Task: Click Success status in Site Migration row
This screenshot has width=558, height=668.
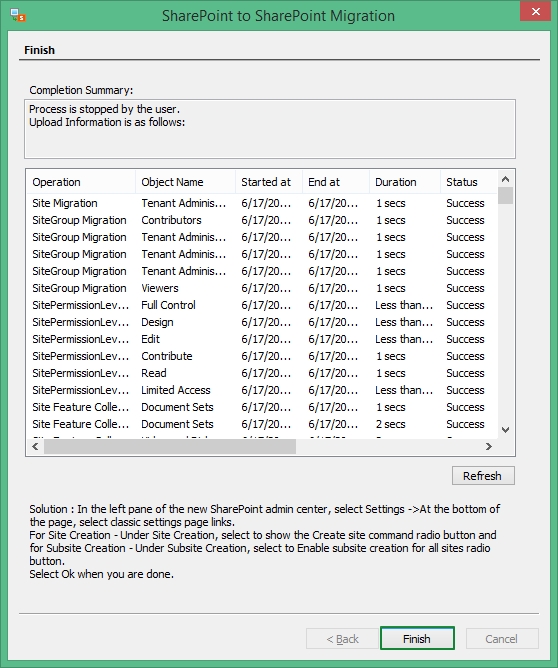Action: [x=465, y=203]
